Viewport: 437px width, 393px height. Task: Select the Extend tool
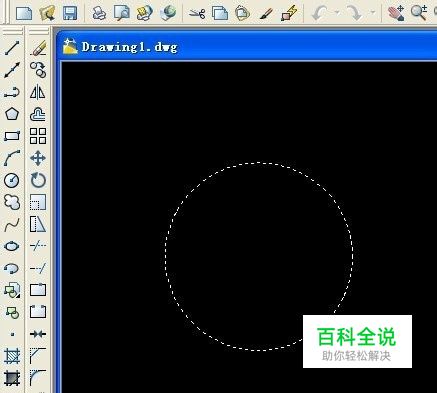click(x=38, y=268)
